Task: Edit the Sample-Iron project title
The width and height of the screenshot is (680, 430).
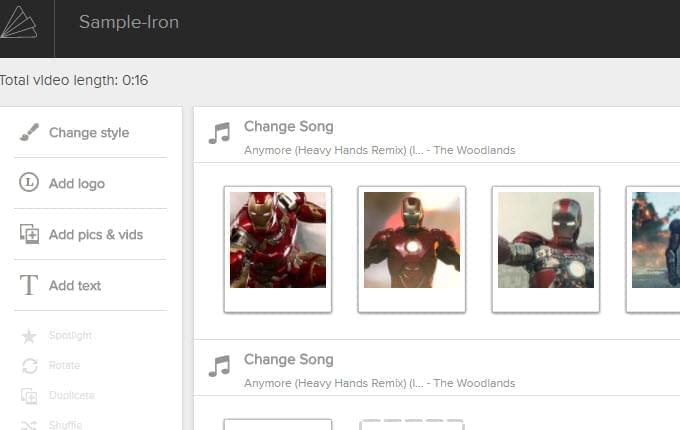Action: click(x=129, y=22)
